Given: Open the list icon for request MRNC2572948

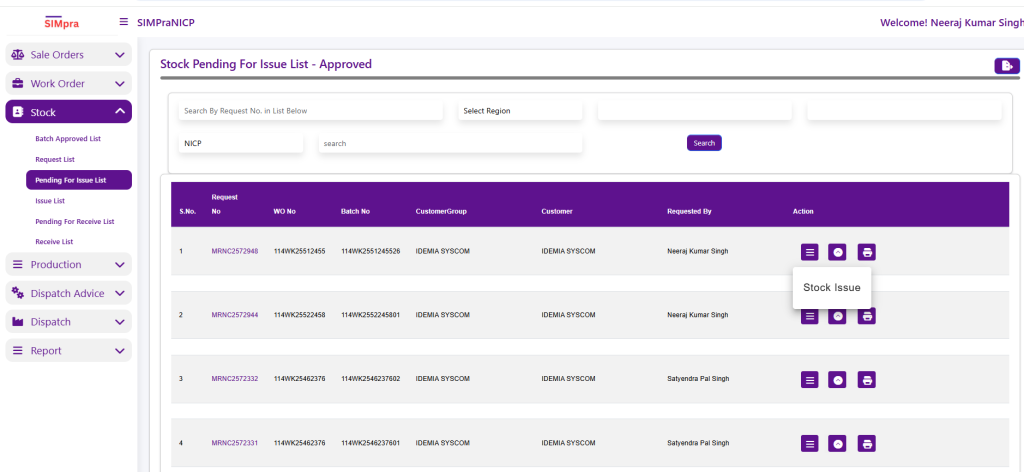Looking at the screenshot, I should [810, 252].
